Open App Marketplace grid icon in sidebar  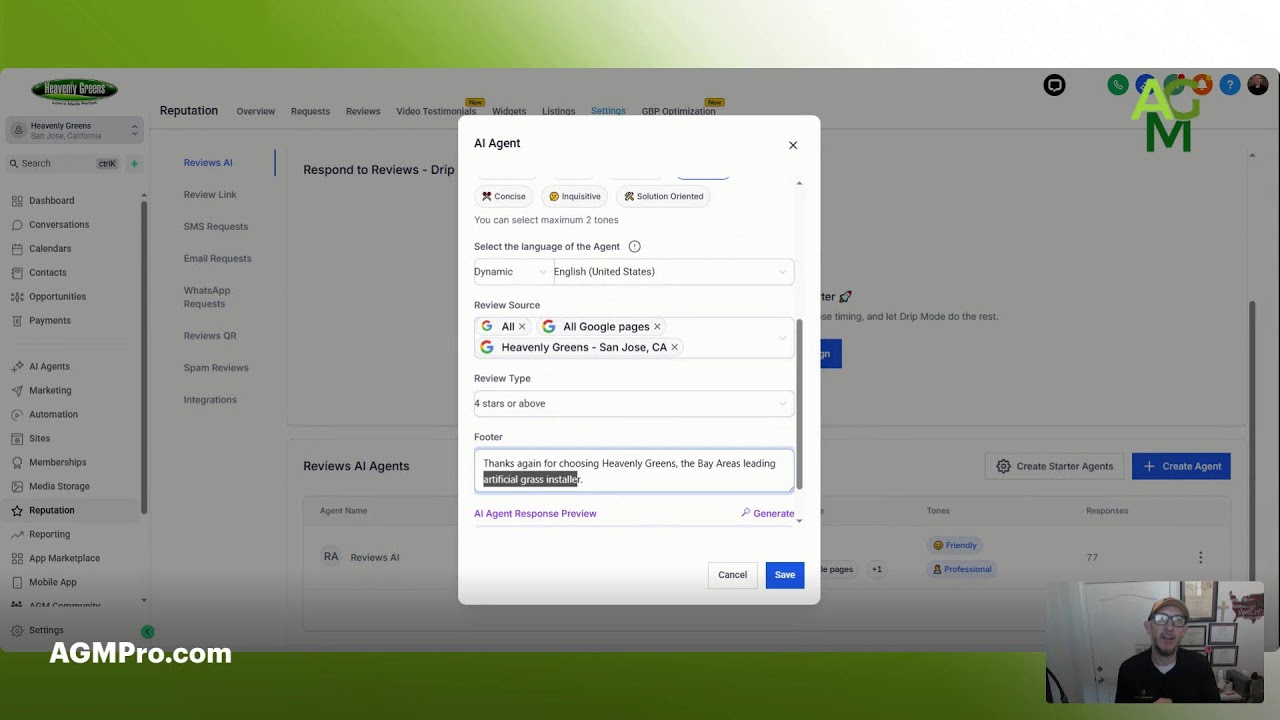[x=17, y=558]
